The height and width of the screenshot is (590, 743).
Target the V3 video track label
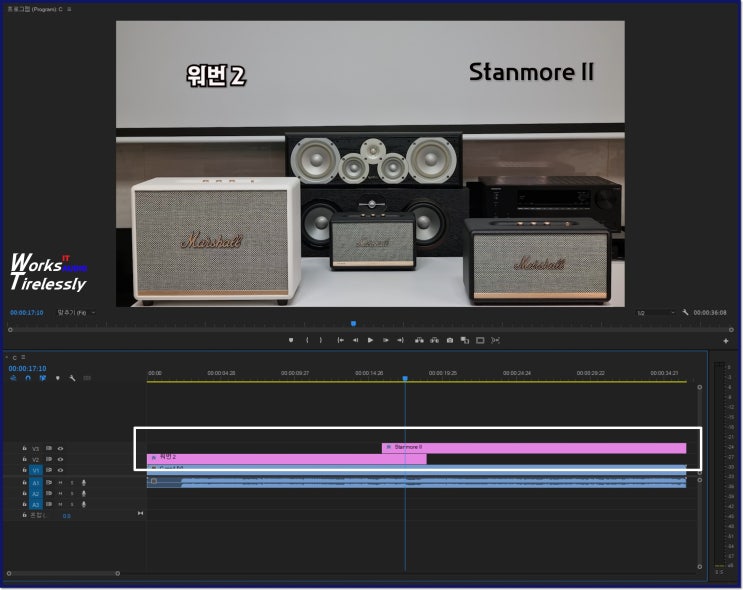pyautogui.click(x=36, y=448)
